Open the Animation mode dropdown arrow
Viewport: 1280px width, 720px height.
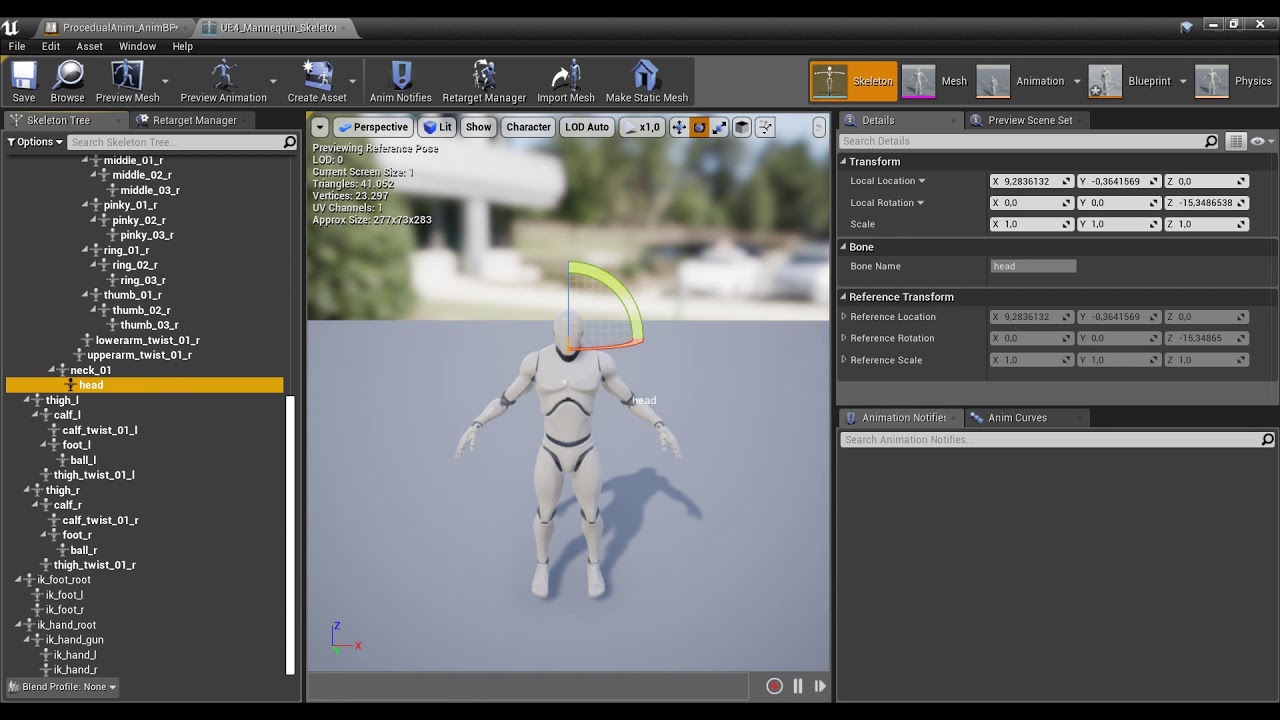[x=1077, y=82]
